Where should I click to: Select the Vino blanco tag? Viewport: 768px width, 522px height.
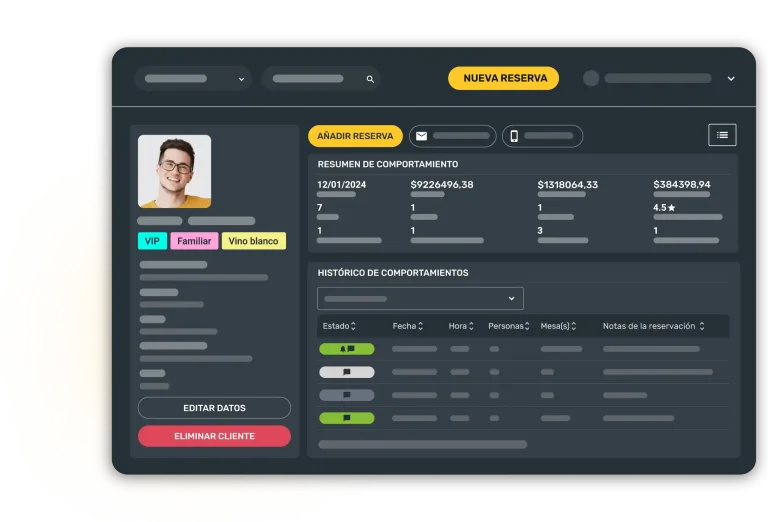point(254,241)
